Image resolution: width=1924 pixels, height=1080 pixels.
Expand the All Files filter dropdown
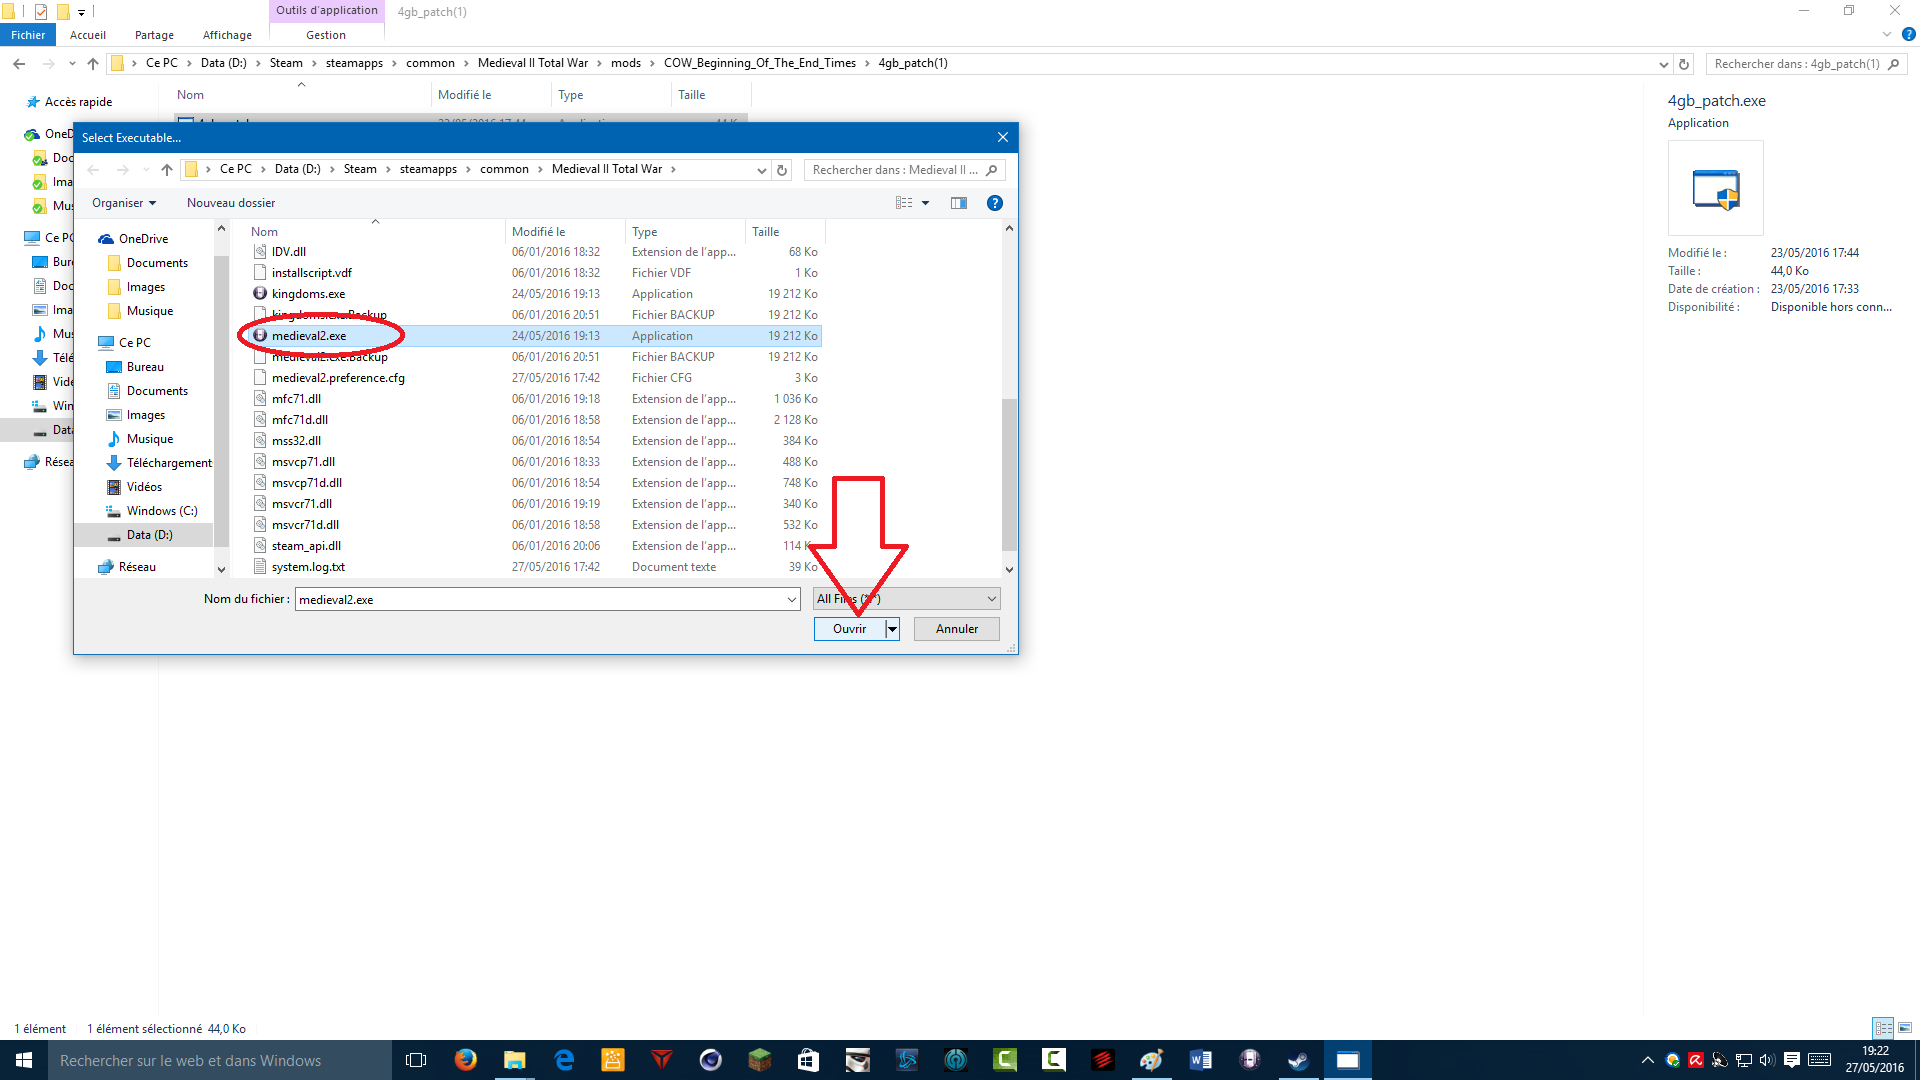[992, 599]
